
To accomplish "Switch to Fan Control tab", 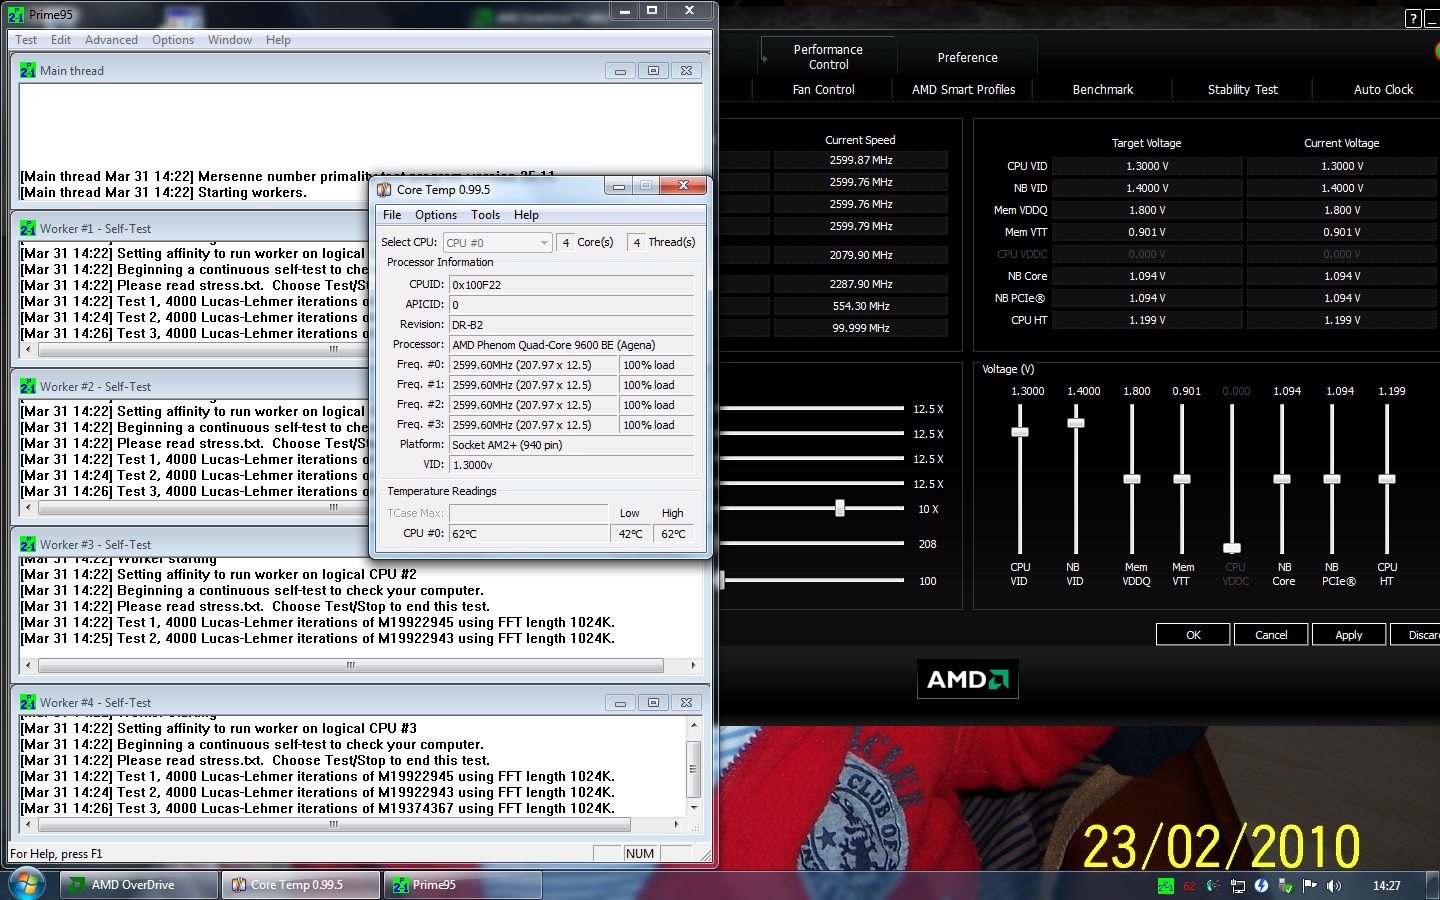I will (x=823, y=90).
